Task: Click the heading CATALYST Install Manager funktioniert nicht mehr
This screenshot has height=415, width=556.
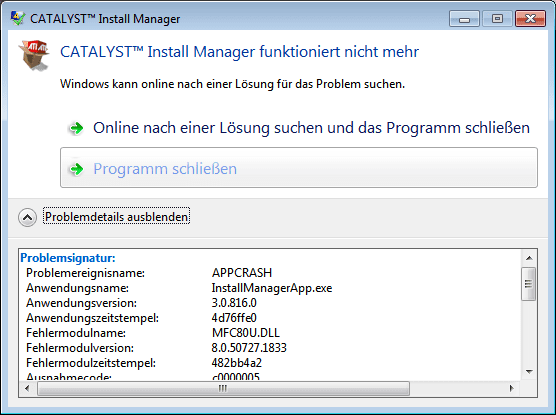Action: 240,52
